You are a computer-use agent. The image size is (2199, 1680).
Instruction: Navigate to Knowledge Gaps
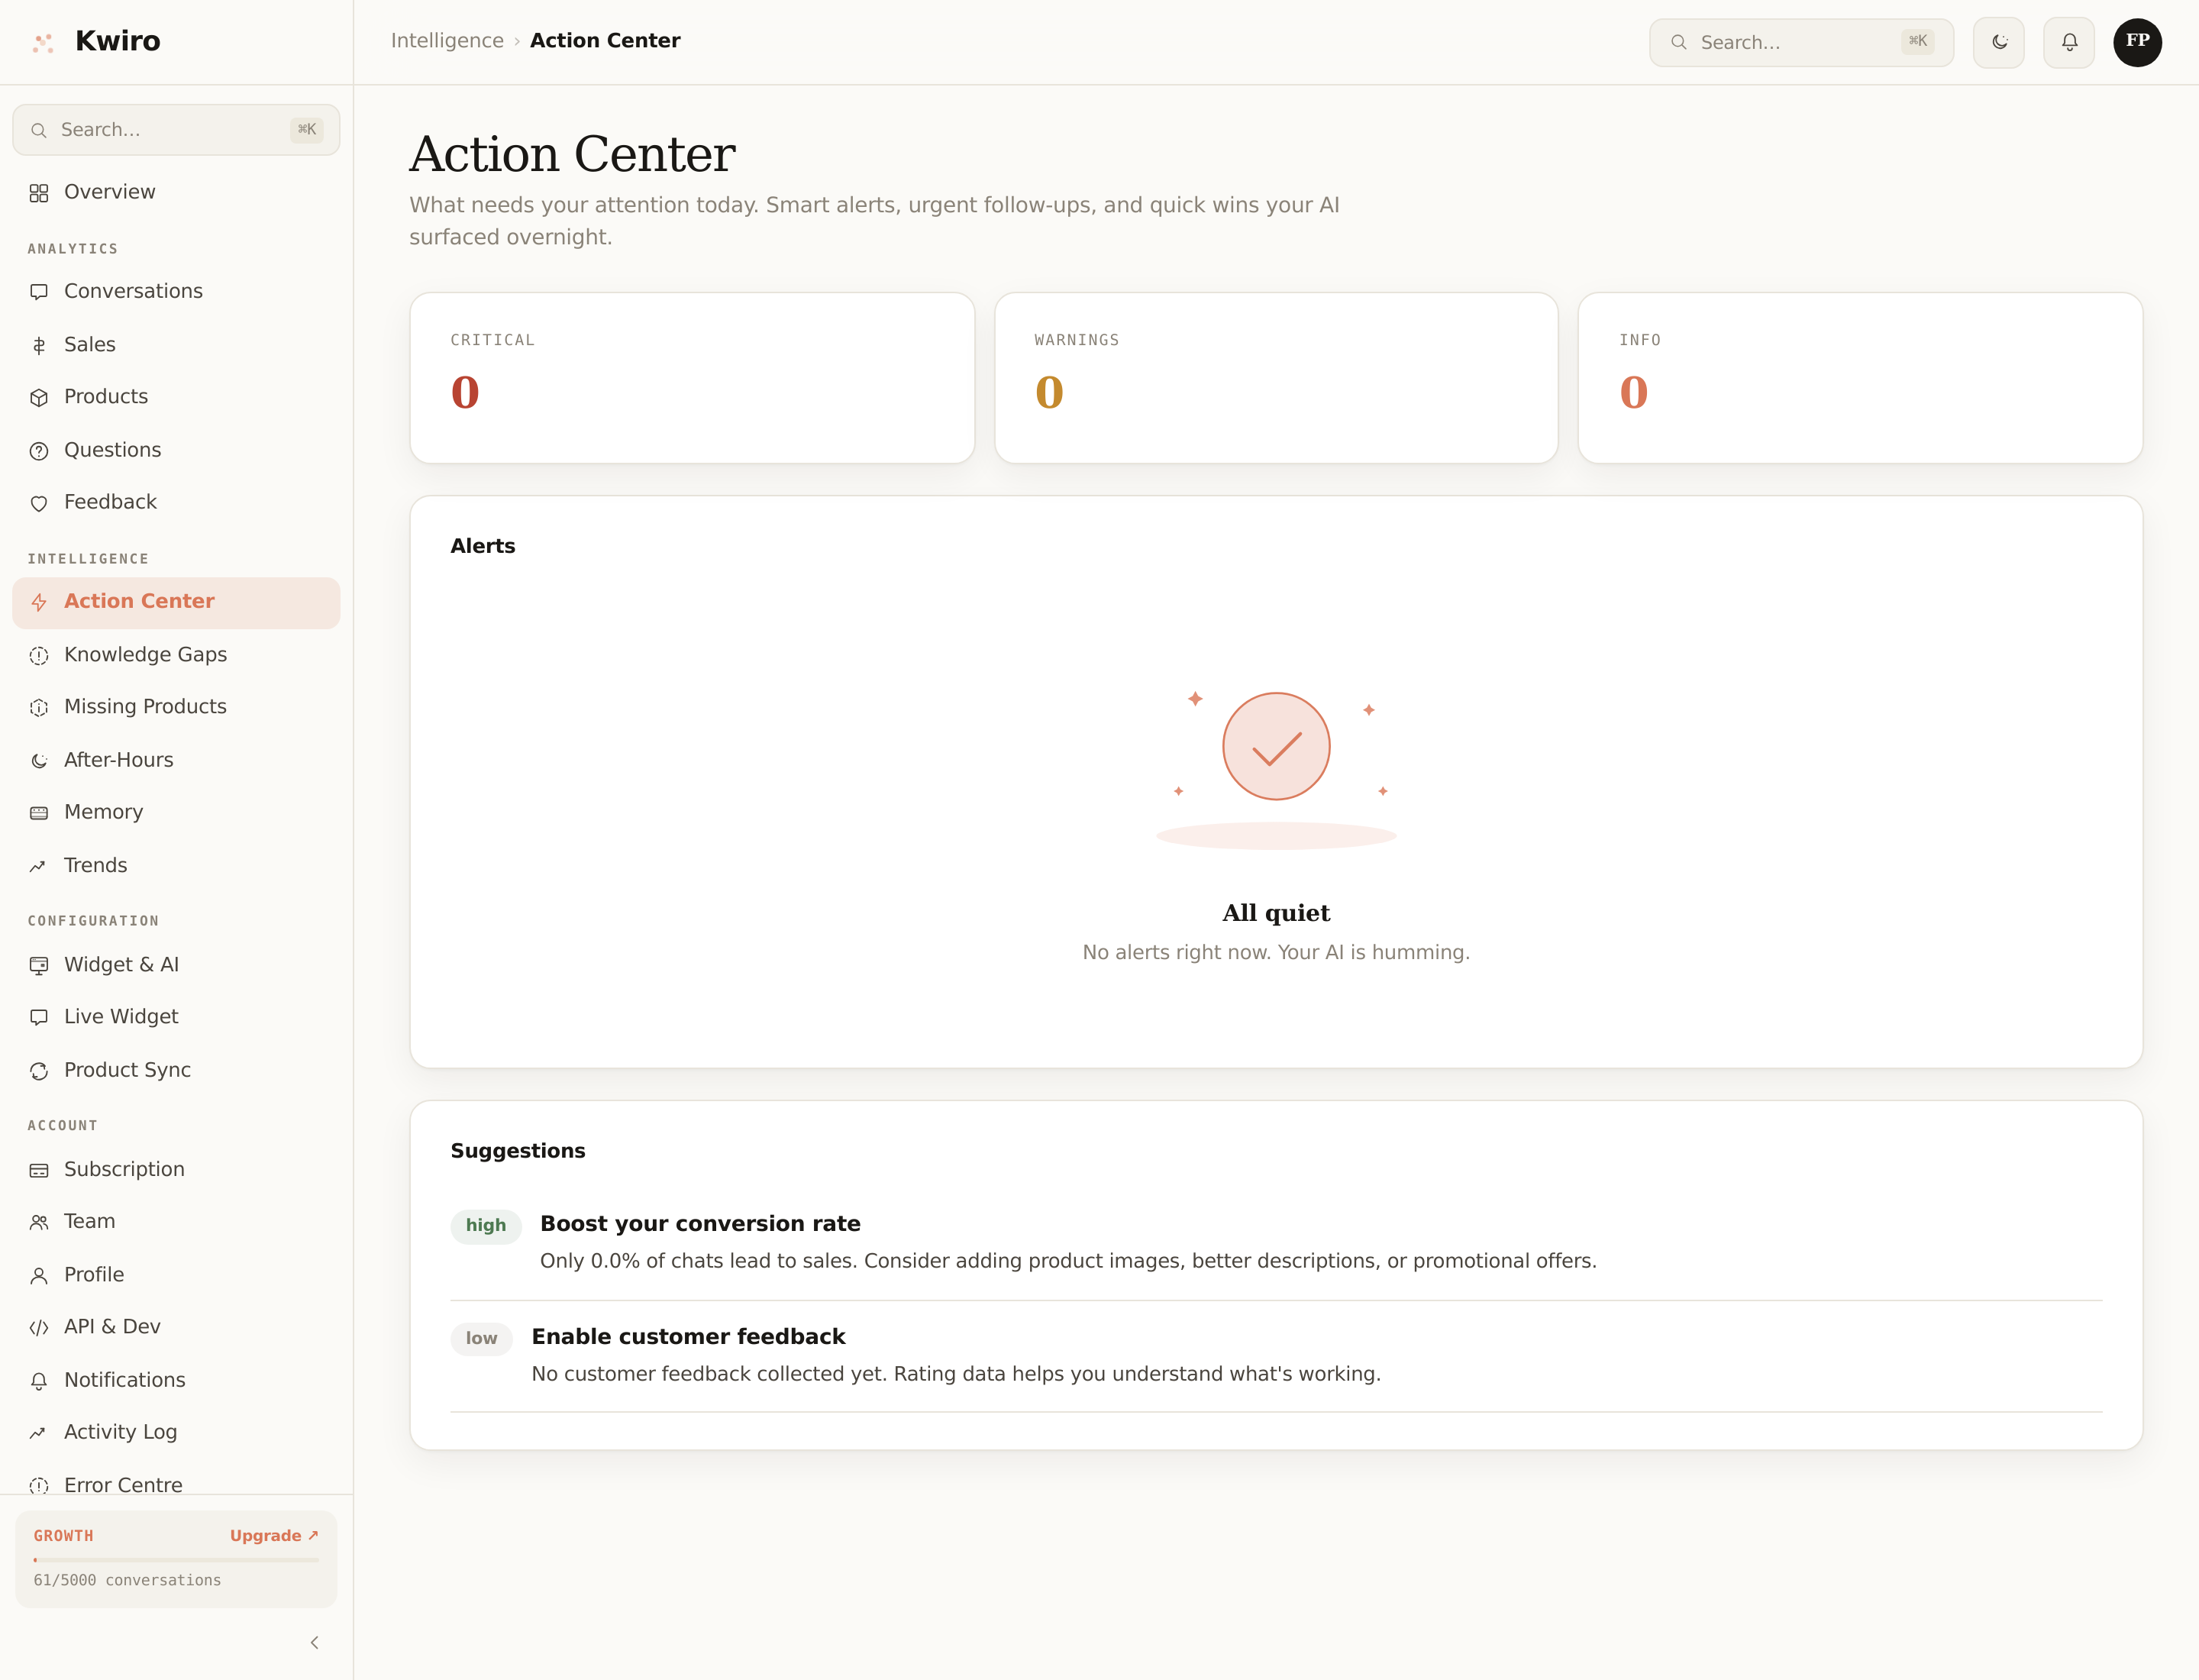point(176,655)
